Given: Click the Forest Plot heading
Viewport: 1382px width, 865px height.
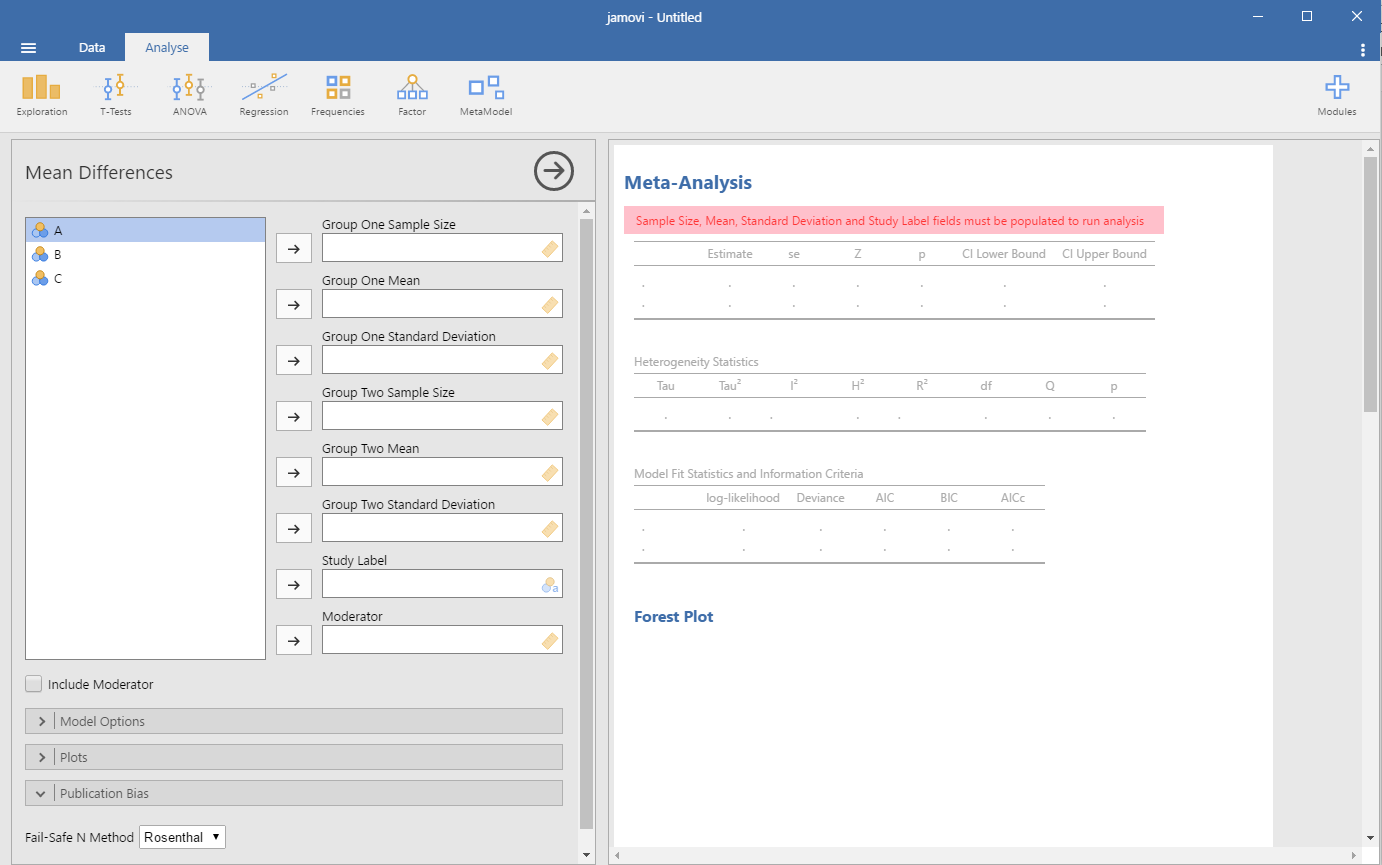Looking at the screenshot, I should pyautogui.click(x=674, y=617).
